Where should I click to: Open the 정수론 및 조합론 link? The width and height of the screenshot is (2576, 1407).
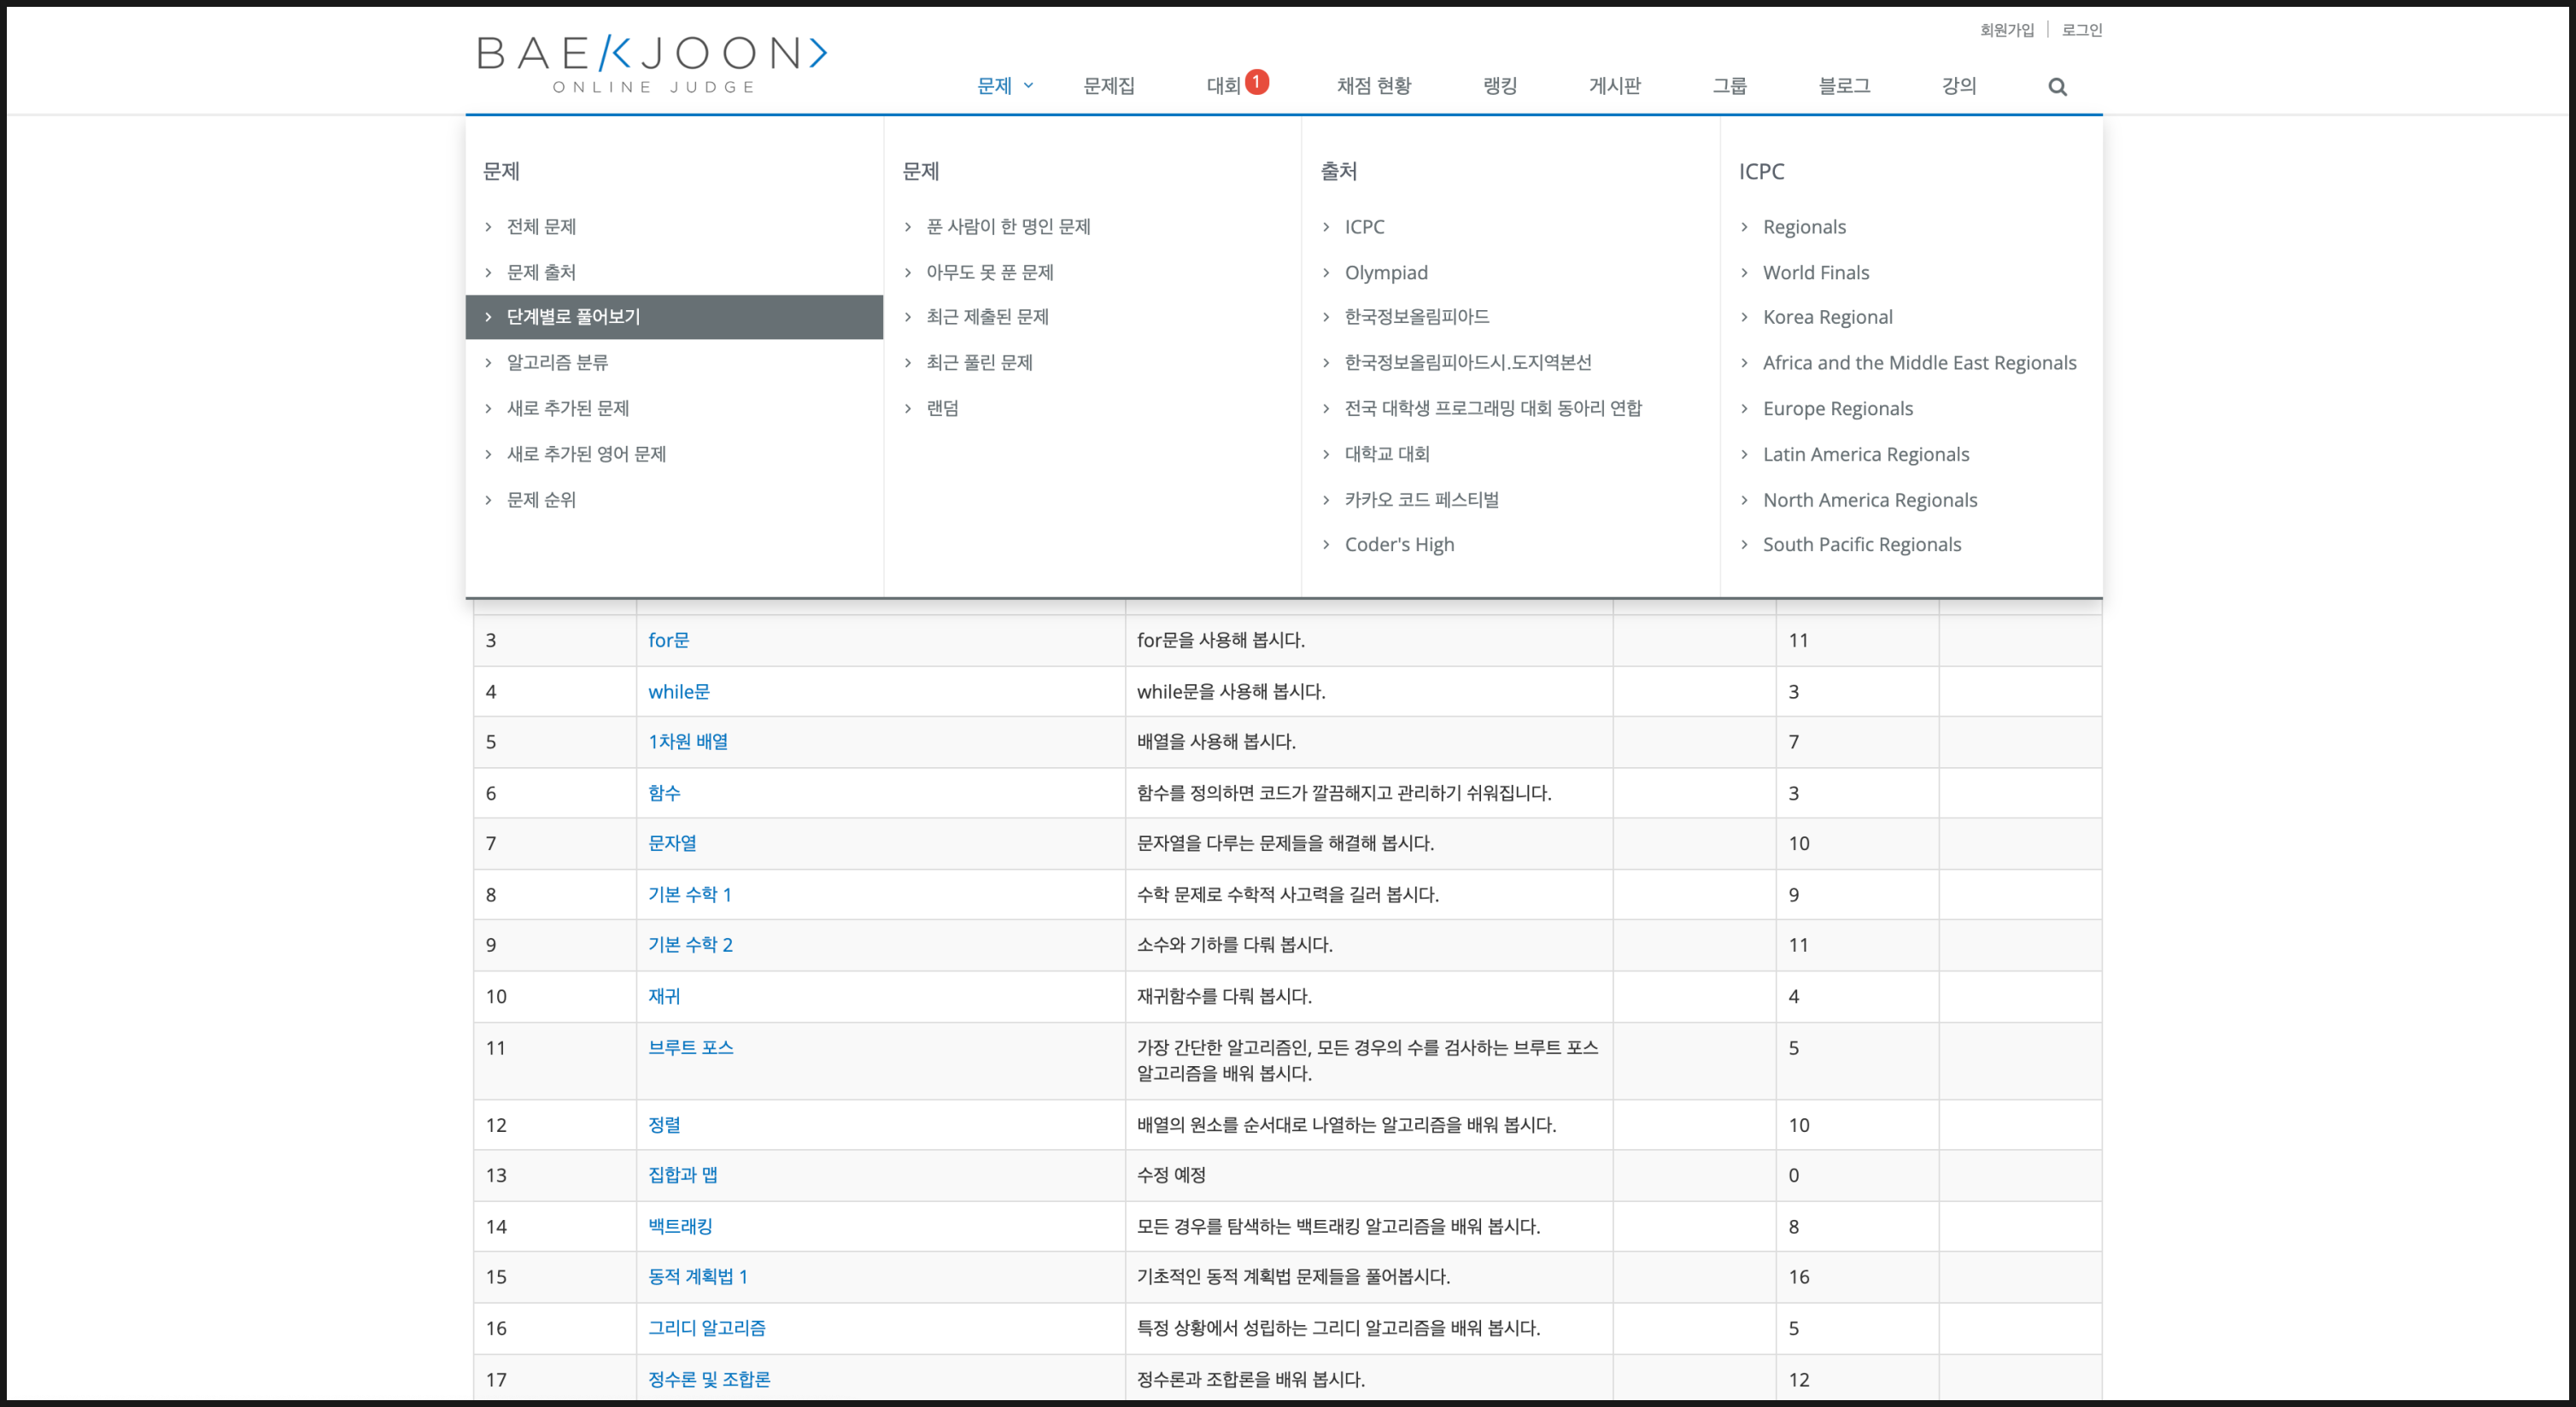709,1380
